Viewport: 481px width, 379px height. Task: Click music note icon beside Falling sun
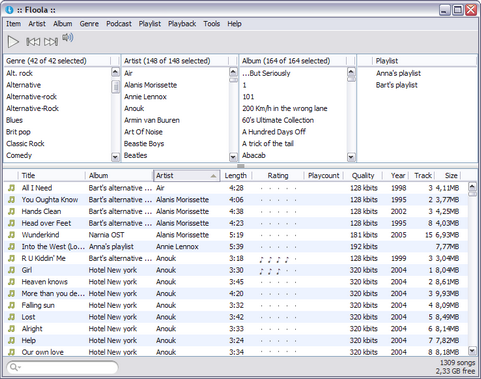[x=12, y=305]
